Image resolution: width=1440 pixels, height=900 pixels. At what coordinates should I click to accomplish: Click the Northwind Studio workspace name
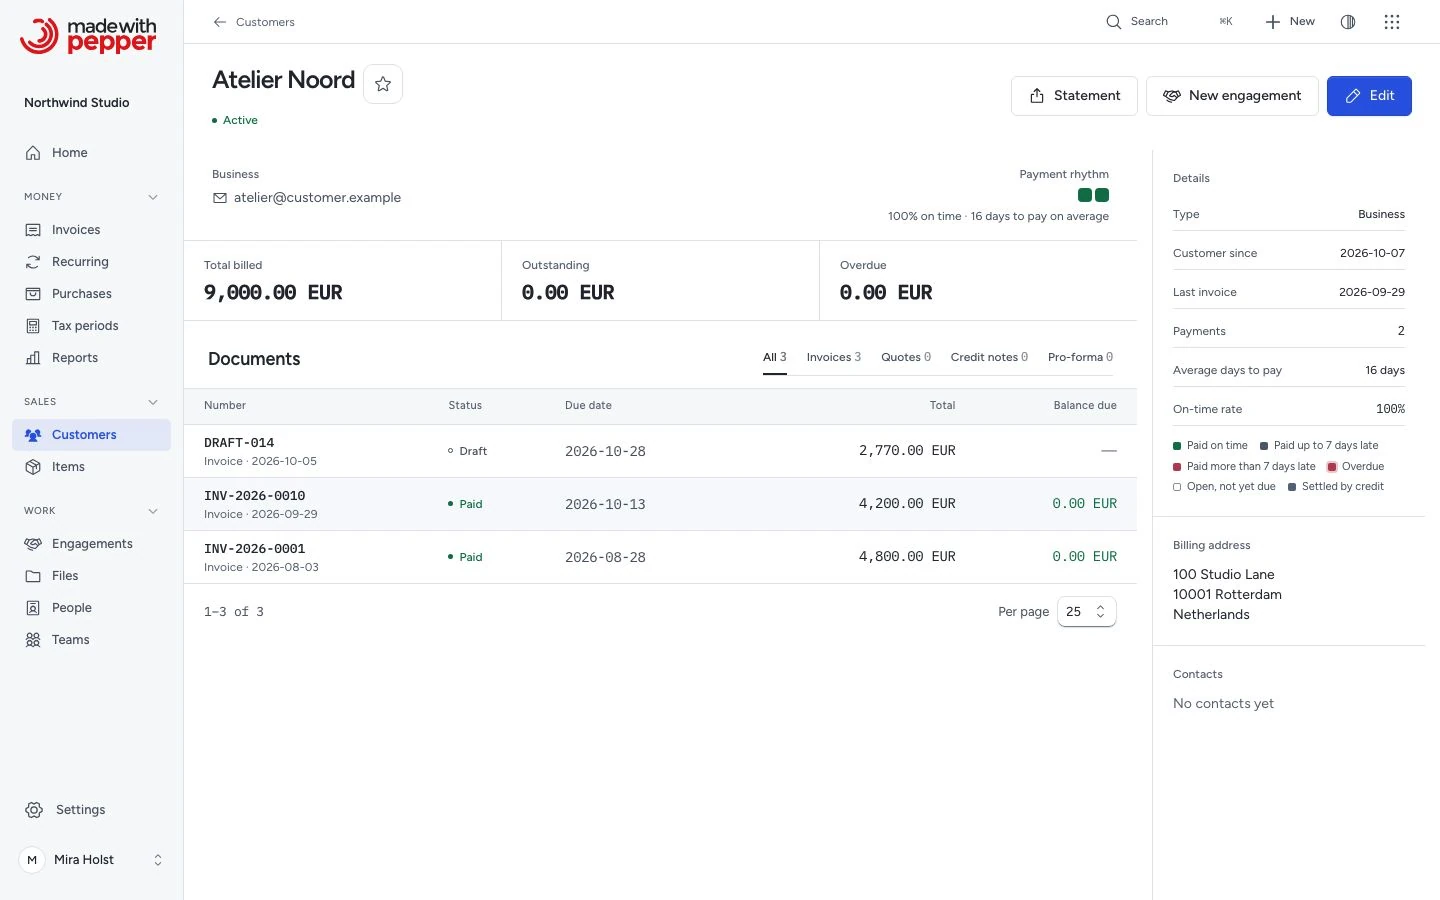tap(77, 103)
